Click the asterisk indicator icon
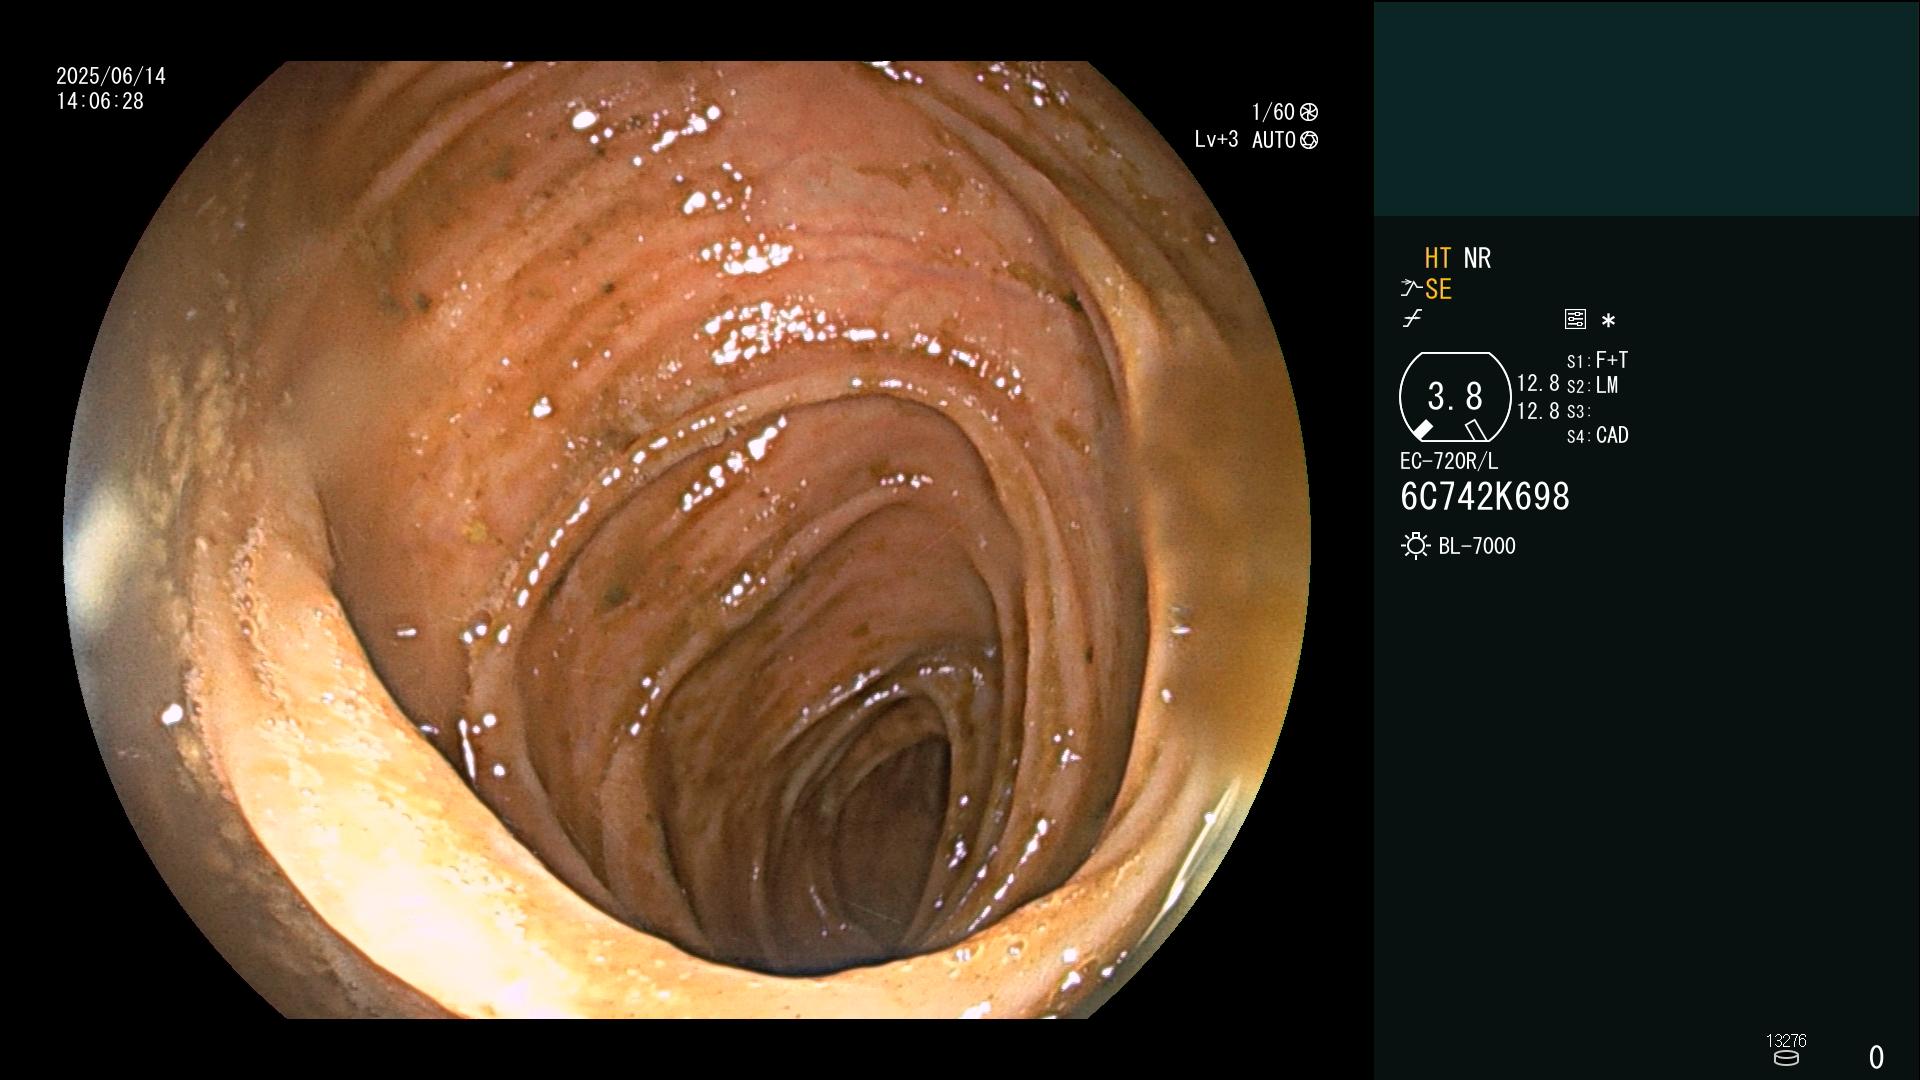 1608,320
